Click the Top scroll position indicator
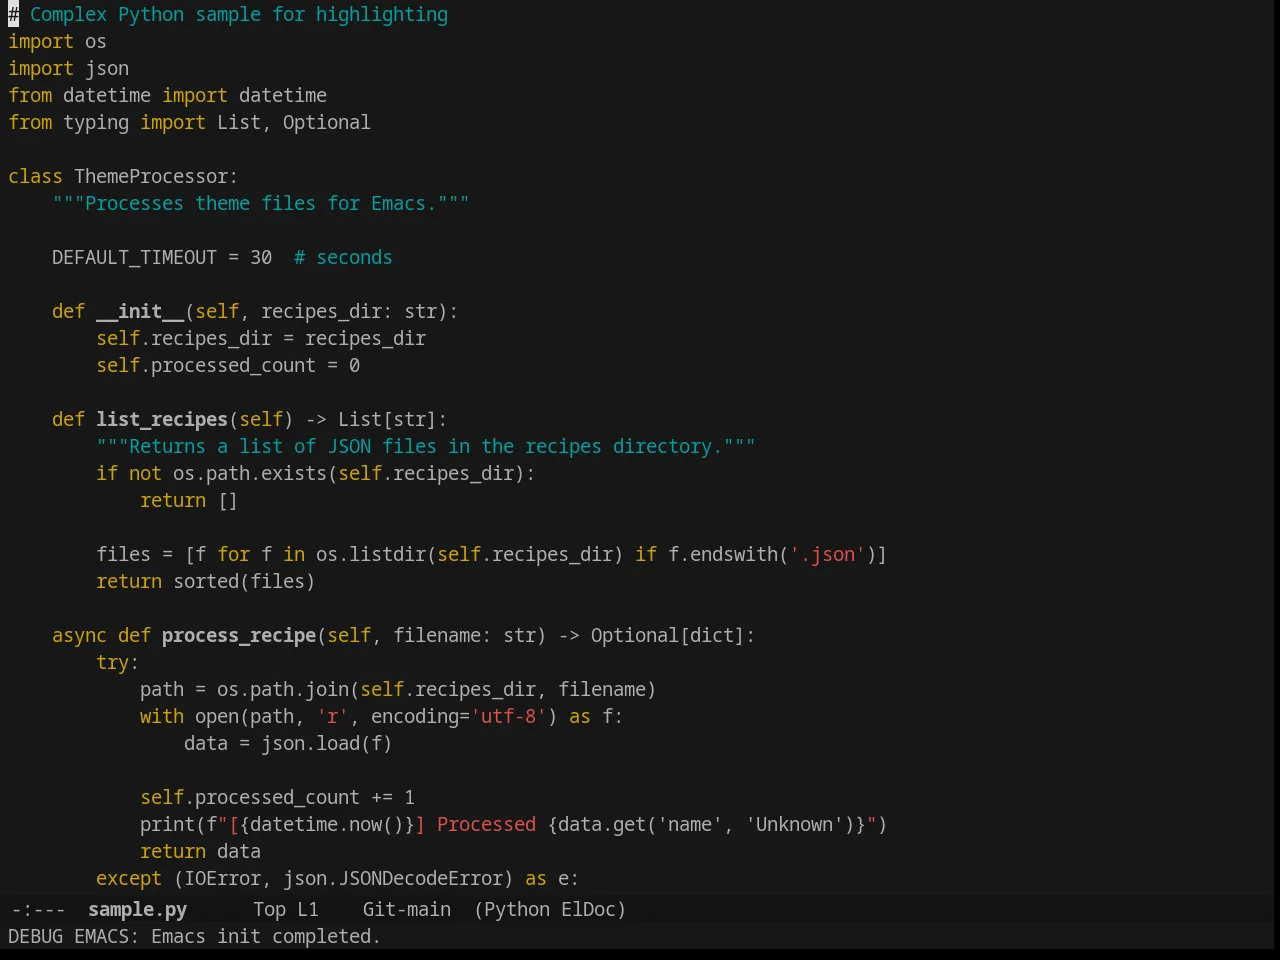The image size is (1280, 960). tap(269, 909)
